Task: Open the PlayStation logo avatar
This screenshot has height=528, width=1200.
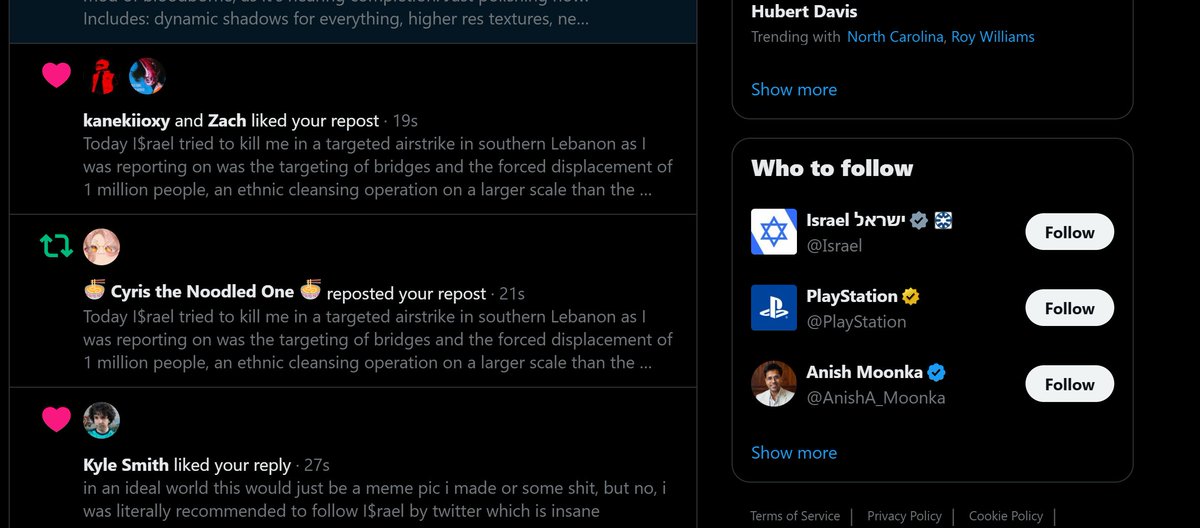Action: click(x=774, y=308)
